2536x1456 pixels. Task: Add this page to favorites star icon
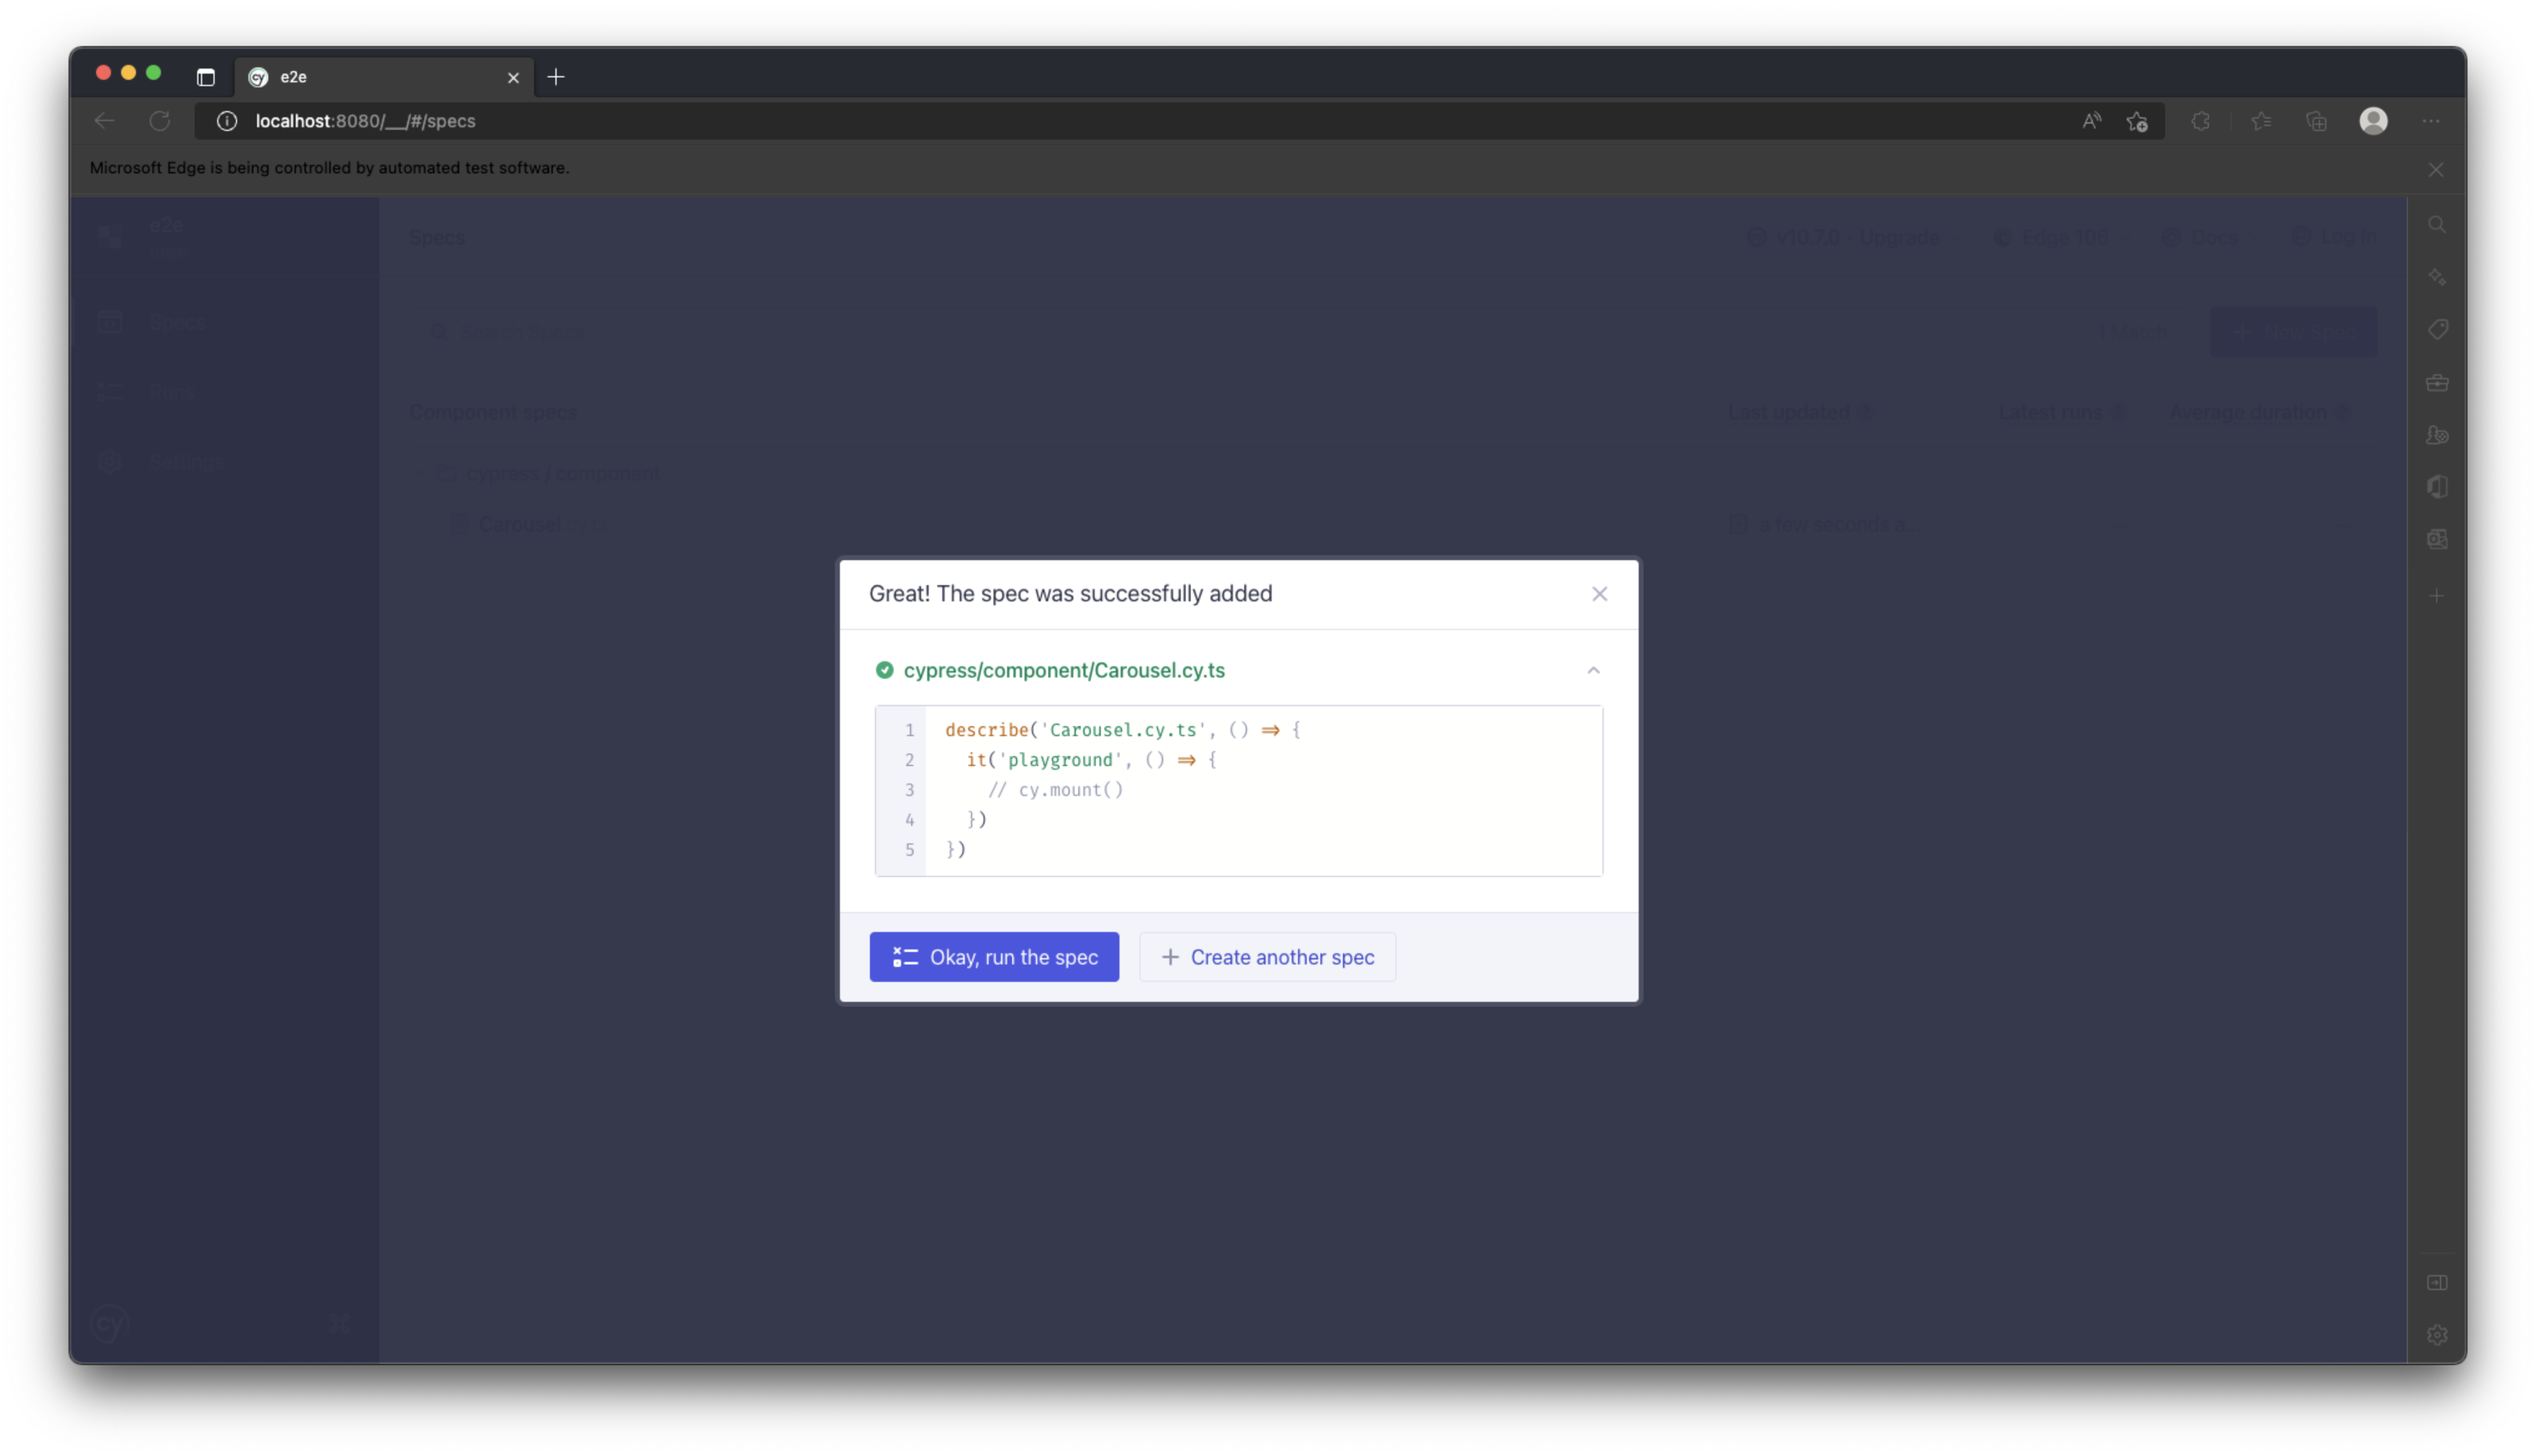[x=2137, y=121]
